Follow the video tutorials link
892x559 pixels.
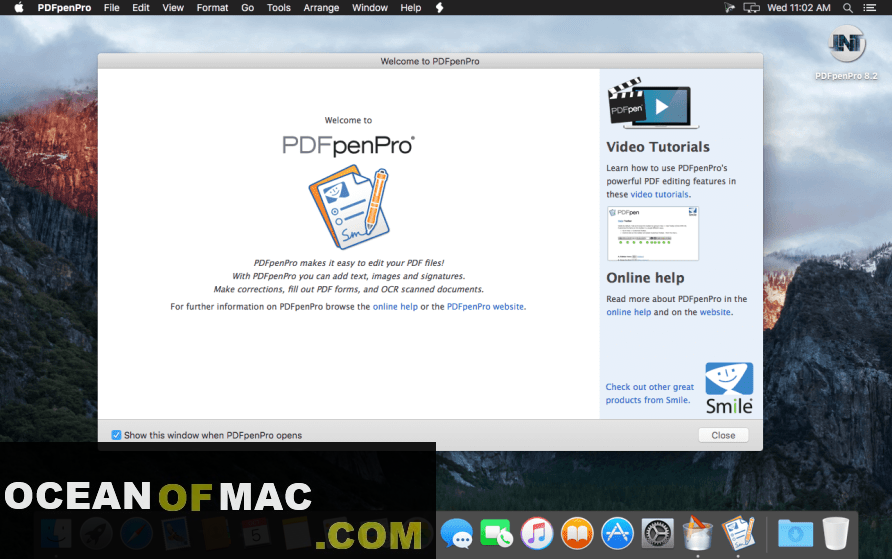(659, 194)
